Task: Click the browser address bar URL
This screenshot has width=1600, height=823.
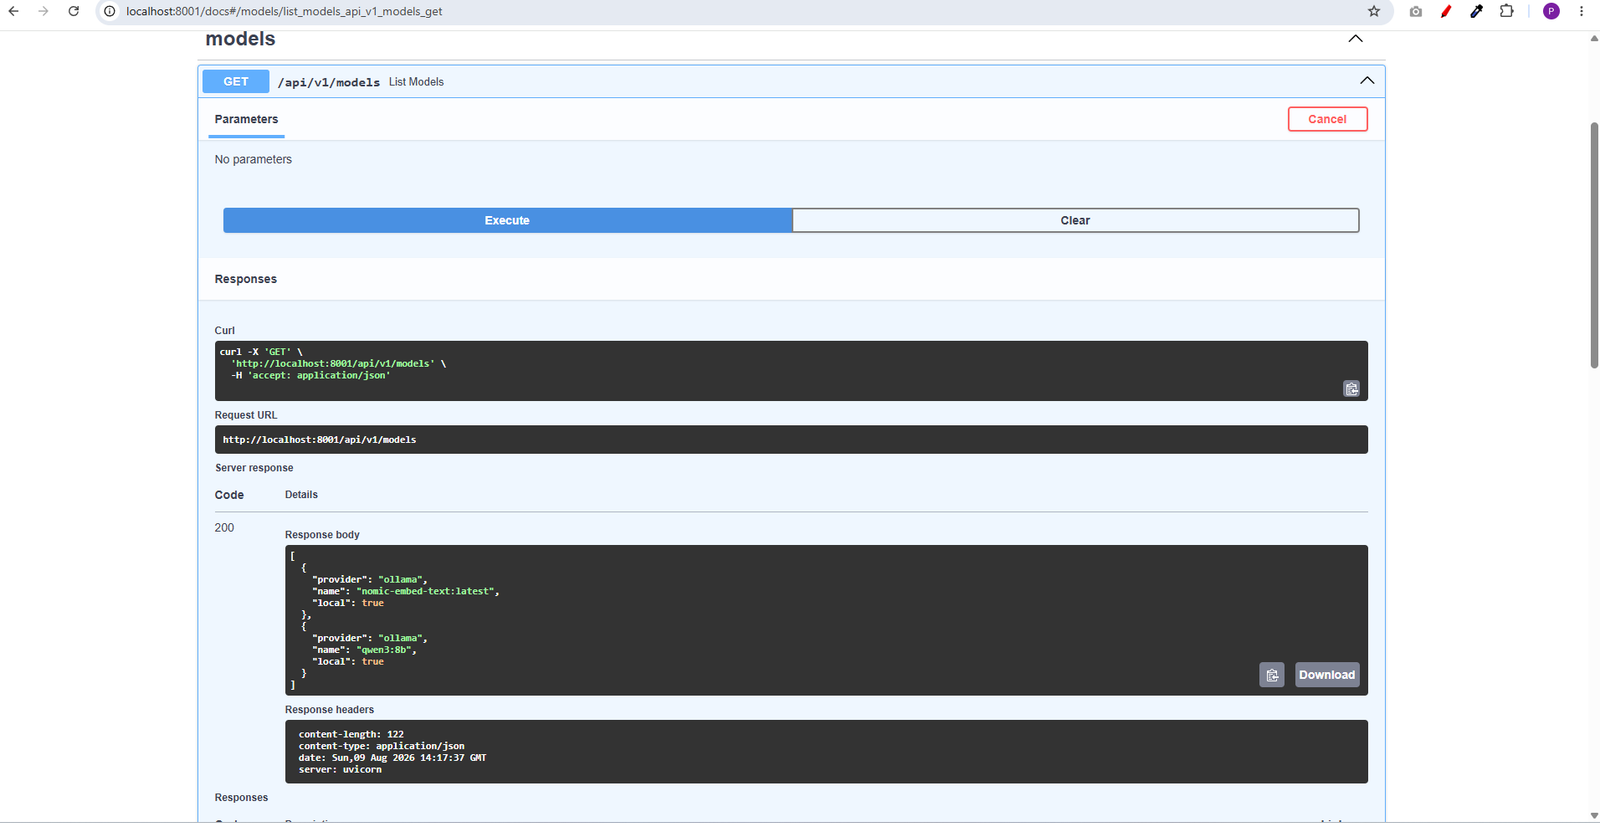Action: [x=284, y=11]
